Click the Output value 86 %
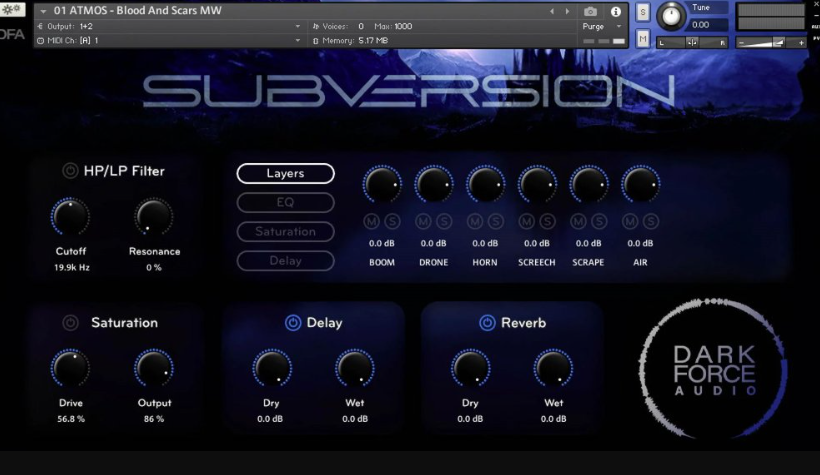 154,419
